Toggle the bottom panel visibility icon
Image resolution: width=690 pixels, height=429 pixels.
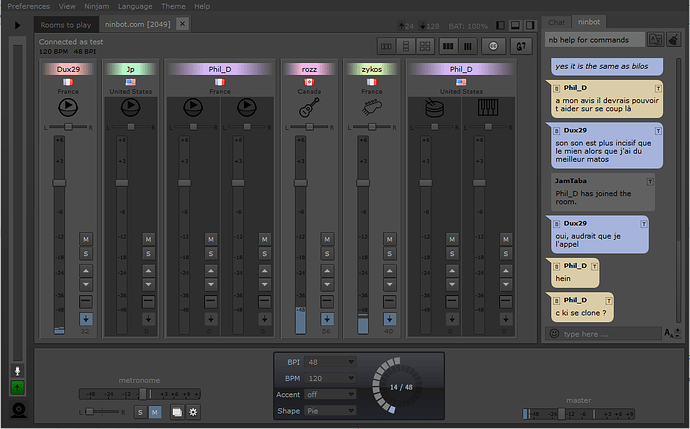515,26
